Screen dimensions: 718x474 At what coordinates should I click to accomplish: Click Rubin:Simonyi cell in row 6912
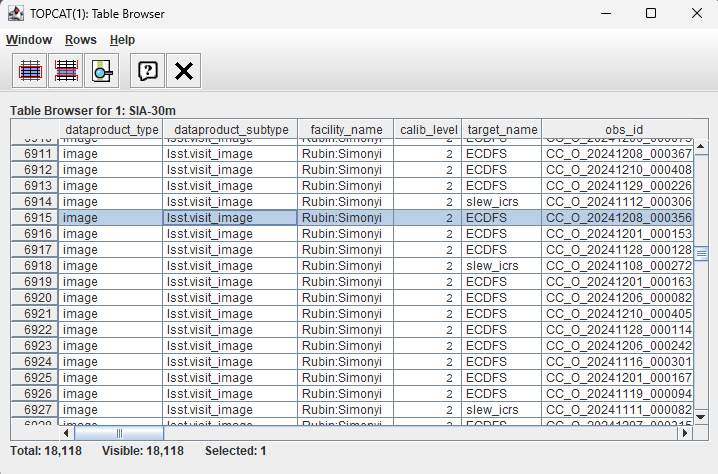click(346, 170)
